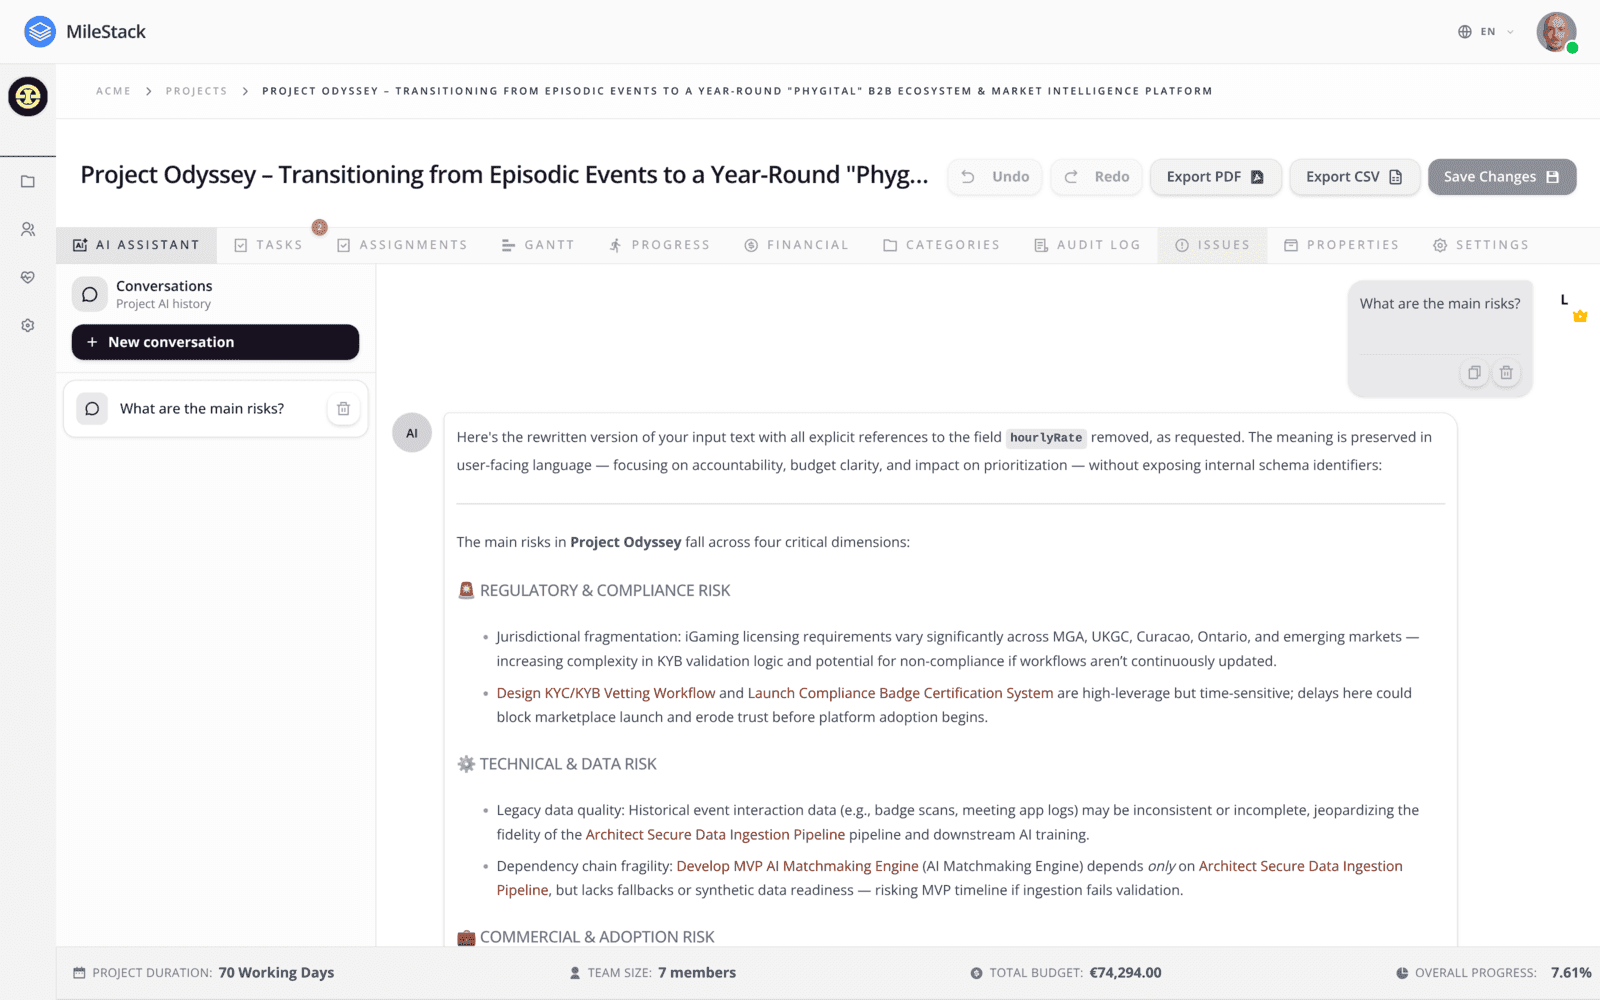The width and height of the screenshot is (1600, 1000).
Task: Click '70 Working Days' value
Action: pyautogui.click(x=276, y=973)
